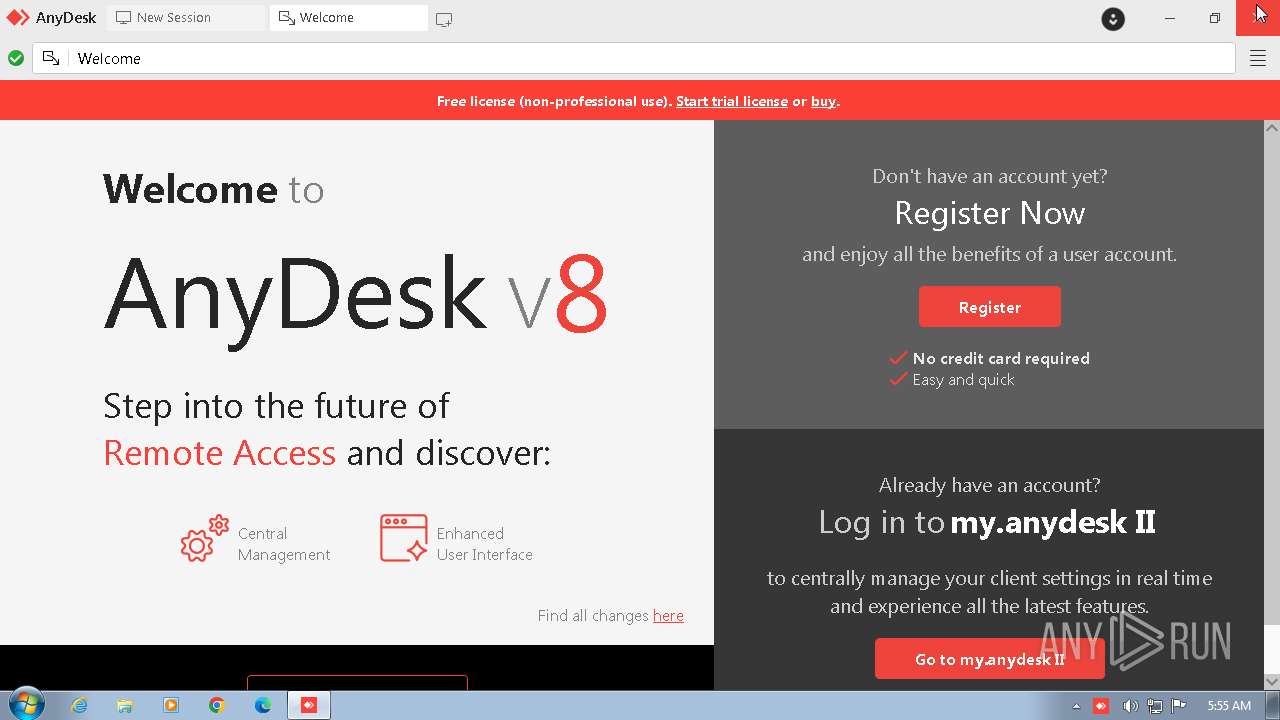
Task: Minimize the AnyDesk window
Action: tap(1169, 18)
